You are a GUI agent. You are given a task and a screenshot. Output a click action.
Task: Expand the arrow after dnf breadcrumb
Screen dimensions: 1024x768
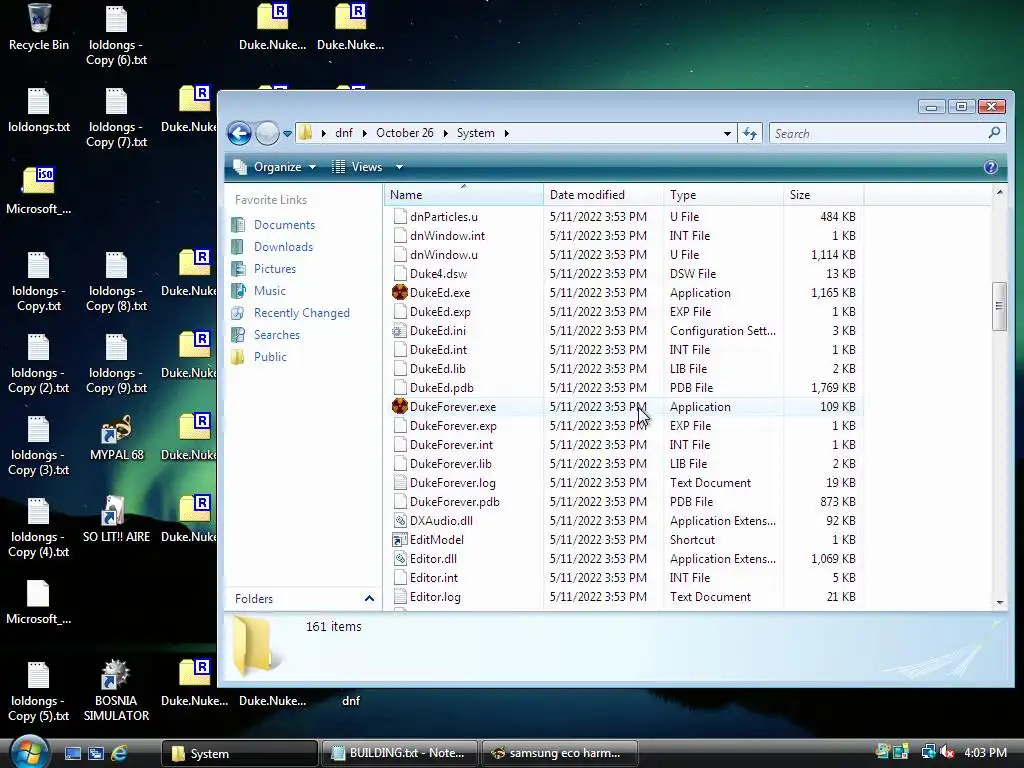(364, 133)
